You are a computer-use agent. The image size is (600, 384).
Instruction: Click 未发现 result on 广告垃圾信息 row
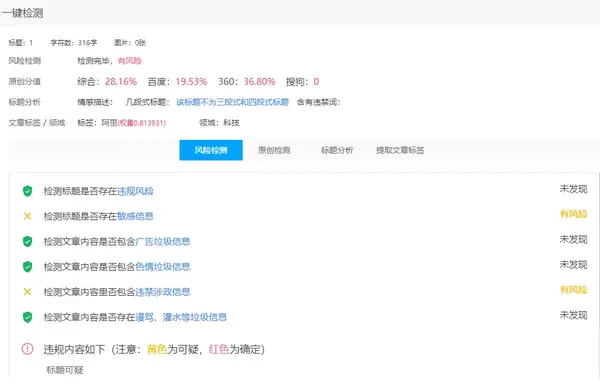(573, 239)
